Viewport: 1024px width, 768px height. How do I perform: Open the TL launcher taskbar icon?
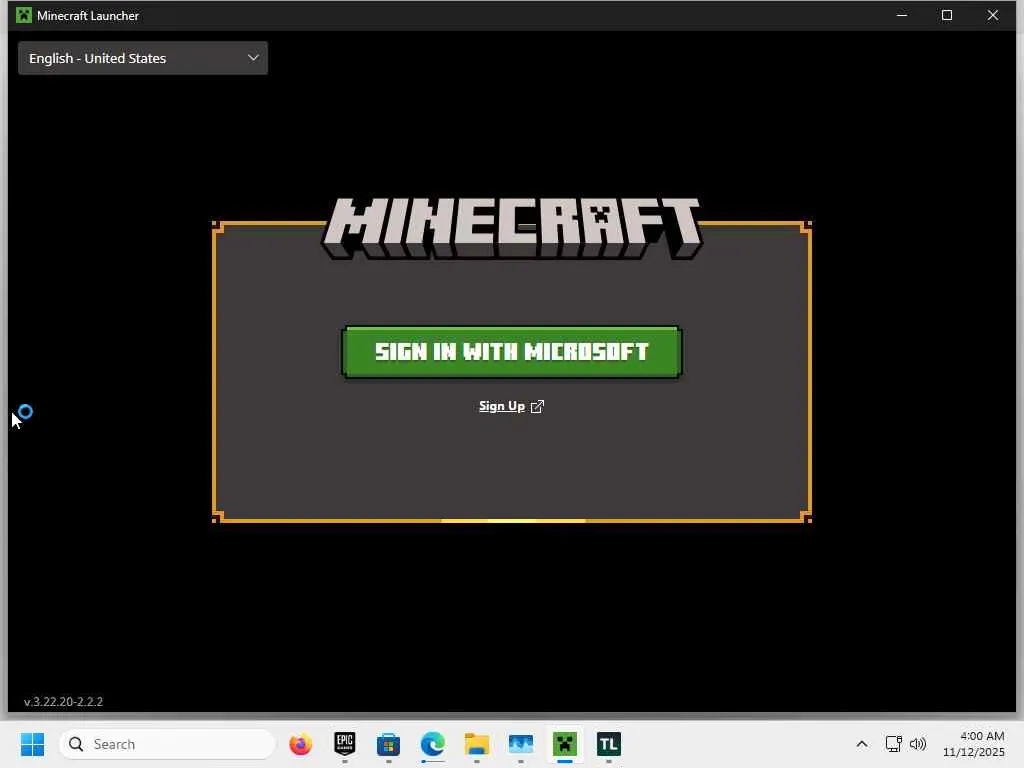(x=609, y=744)
